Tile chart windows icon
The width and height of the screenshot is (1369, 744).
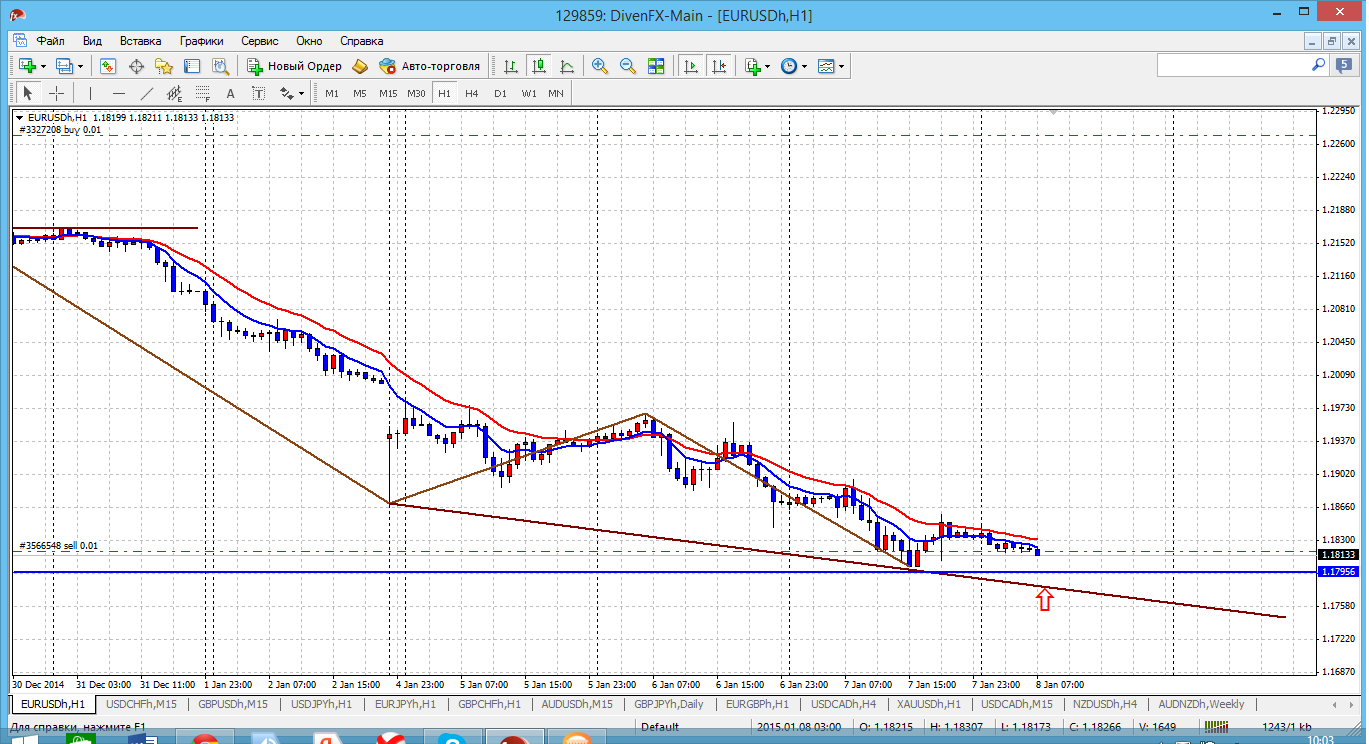point(656,66)
